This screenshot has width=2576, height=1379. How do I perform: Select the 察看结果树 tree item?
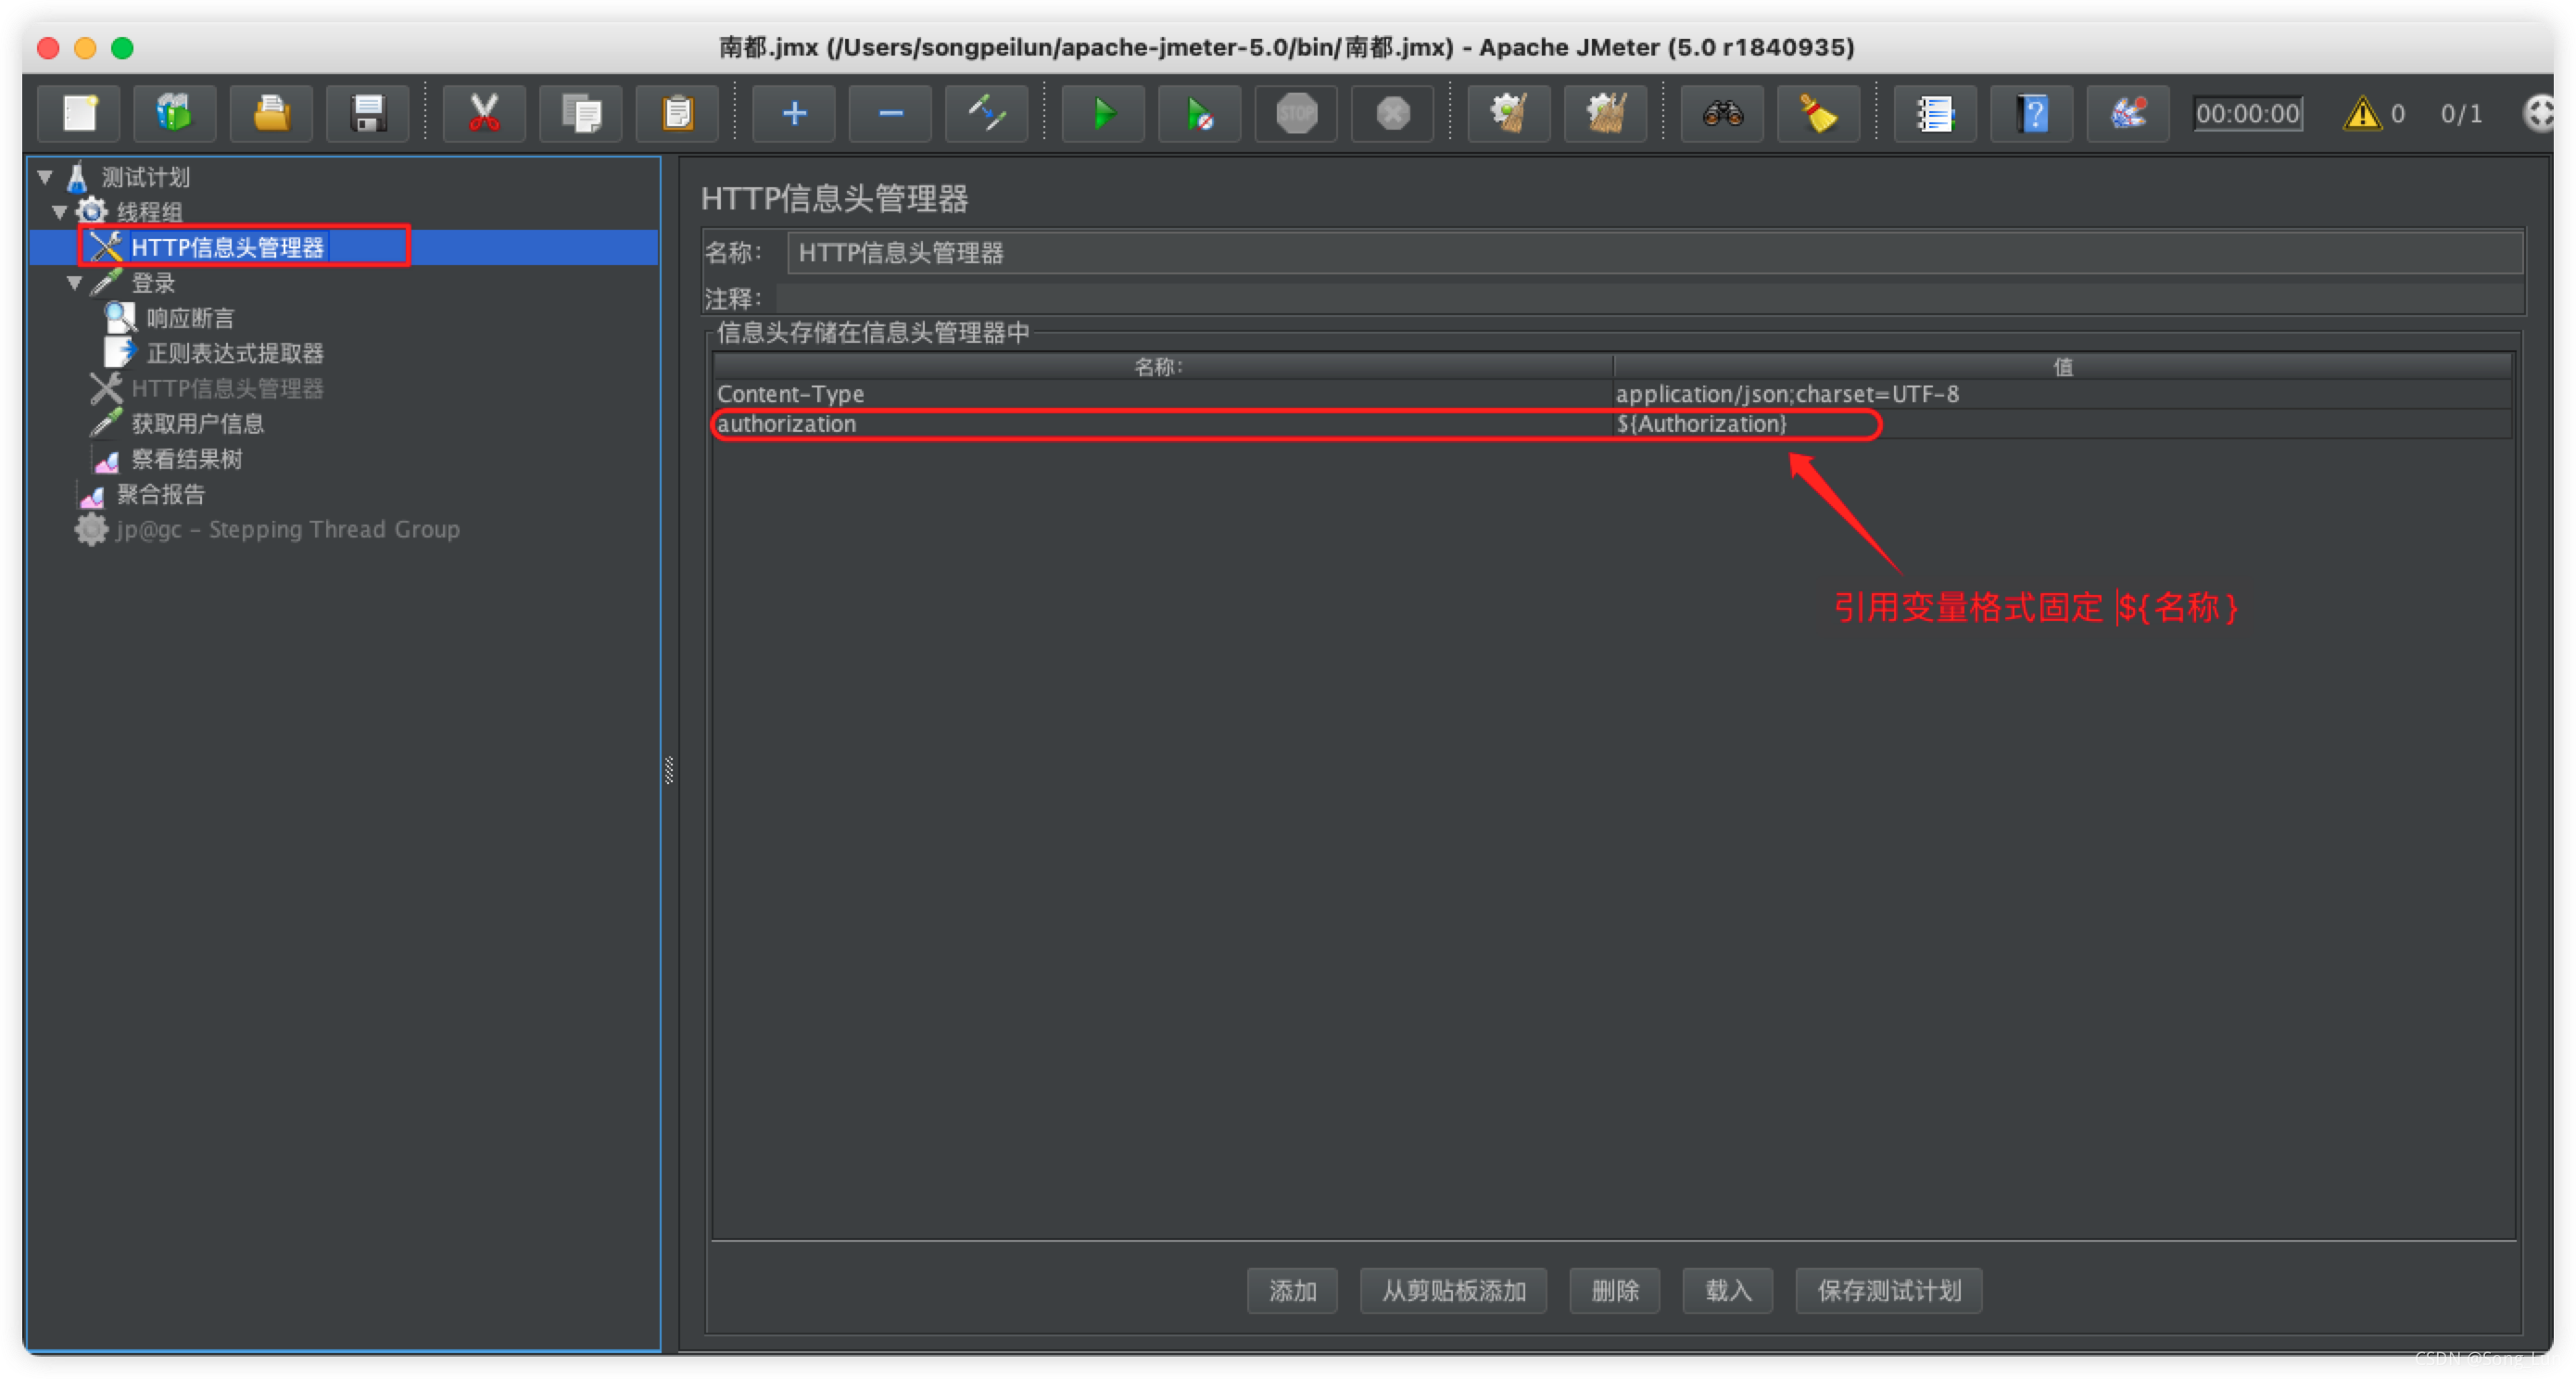click(x=187, y=459)
